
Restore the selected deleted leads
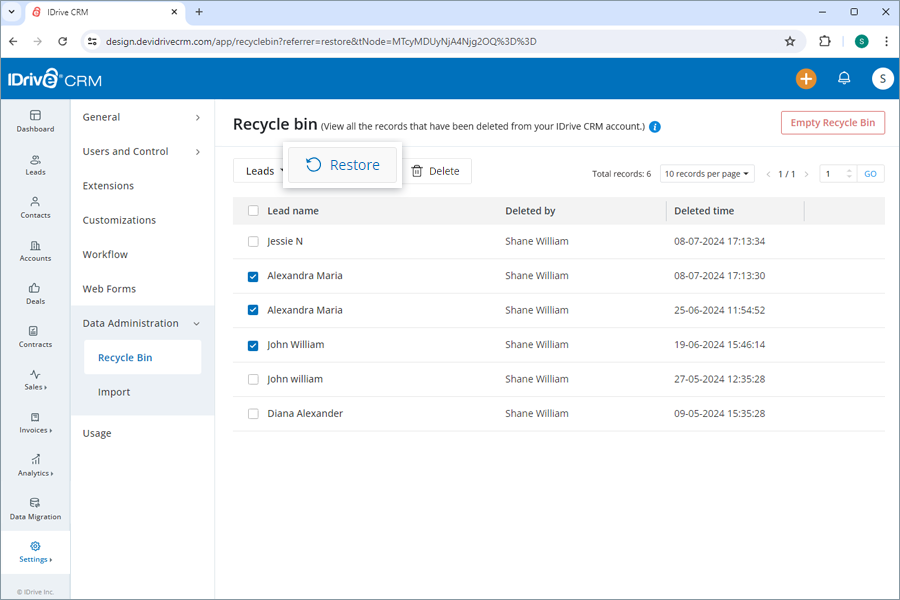343,164
